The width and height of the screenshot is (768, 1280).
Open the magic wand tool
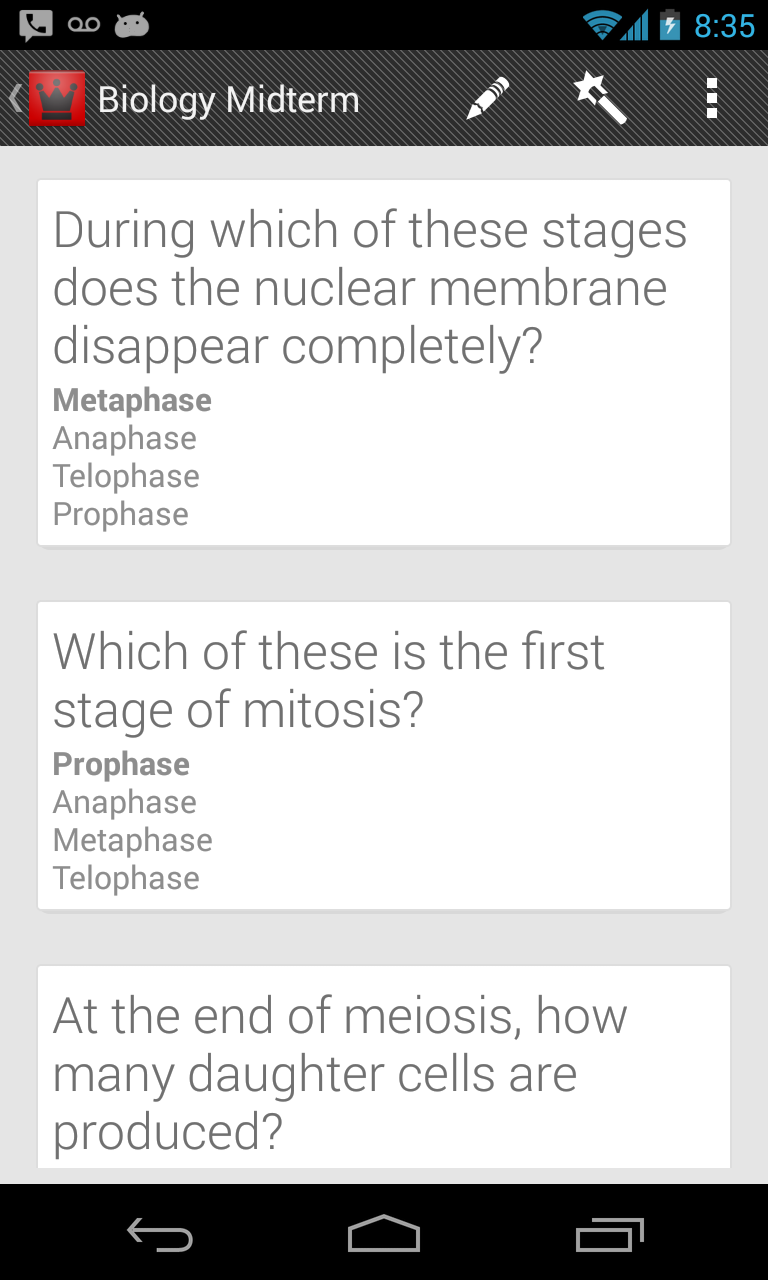(600, 99)
